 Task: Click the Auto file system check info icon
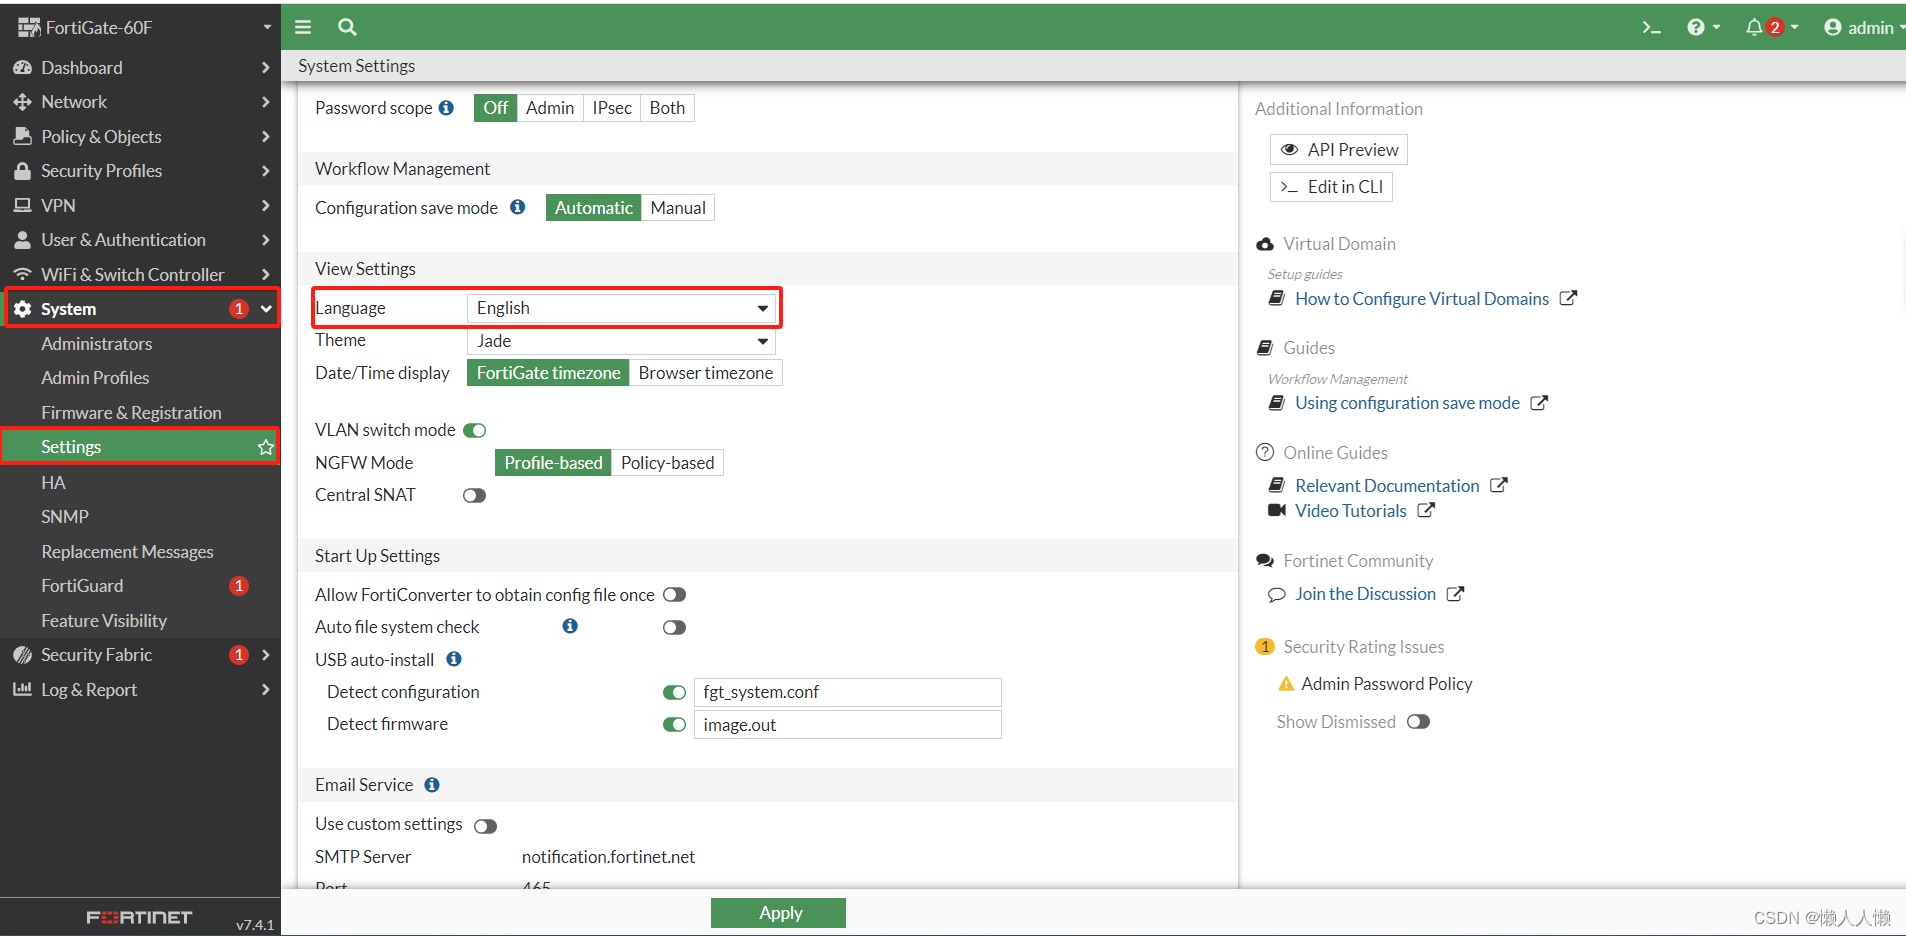(x=570, y=626)
